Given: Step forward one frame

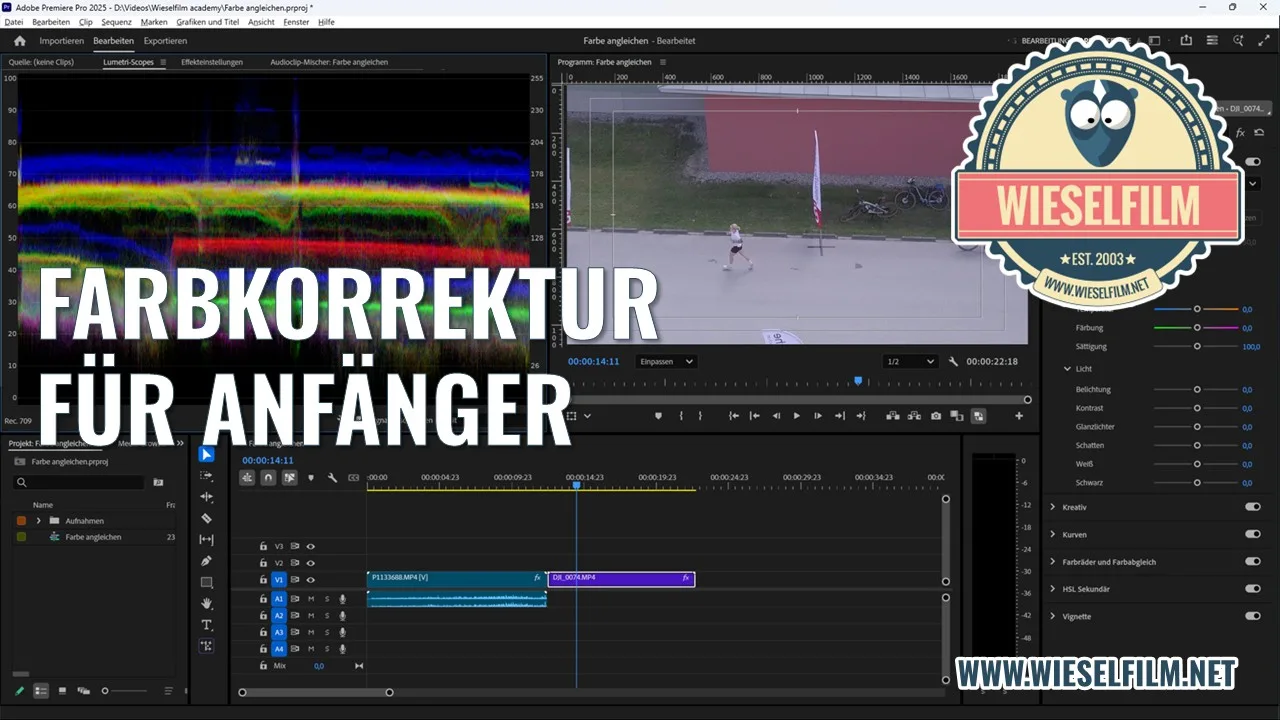Looking at the screenshot, I should pos(818,416).
